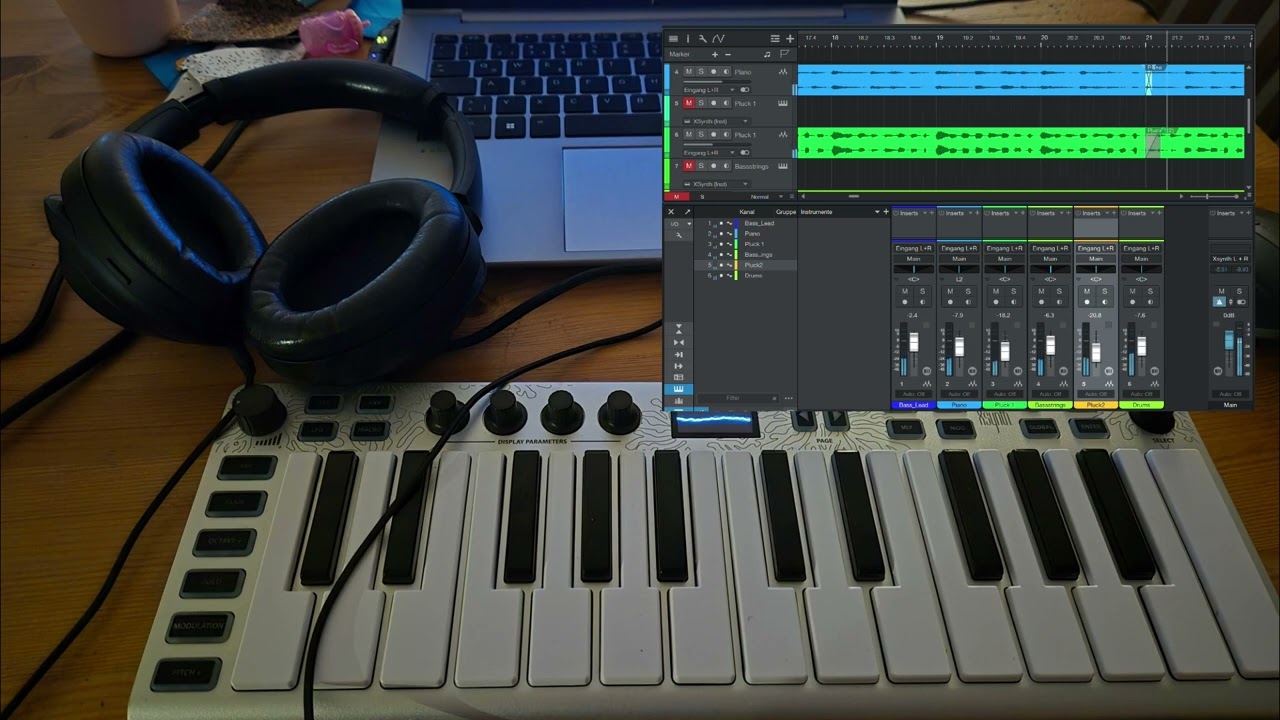Solo the Drums mixer channel
Image resolution: width=1280 pixels, height=720 pixels.
[1150, 291]
